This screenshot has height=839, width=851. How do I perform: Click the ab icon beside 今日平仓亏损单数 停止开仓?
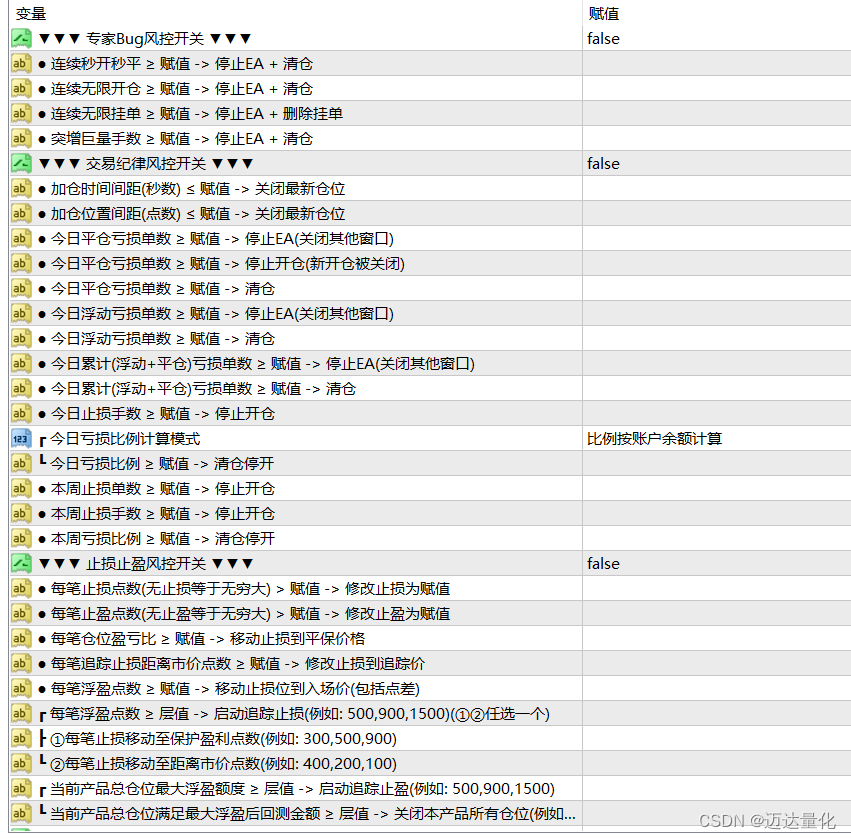pyautogui.click(x=21, y=263)
